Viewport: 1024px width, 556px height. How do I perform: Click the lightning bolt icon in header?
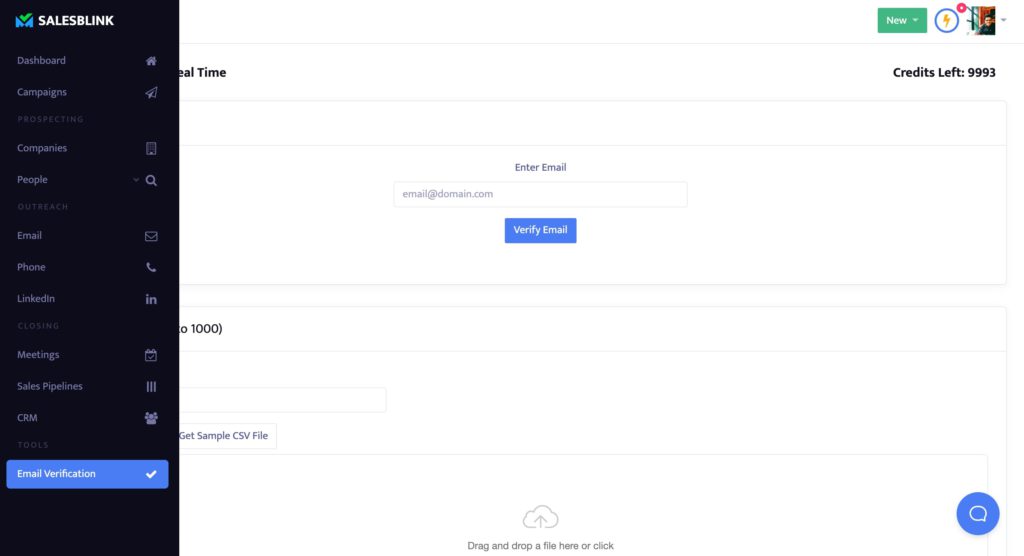point(946,21)
